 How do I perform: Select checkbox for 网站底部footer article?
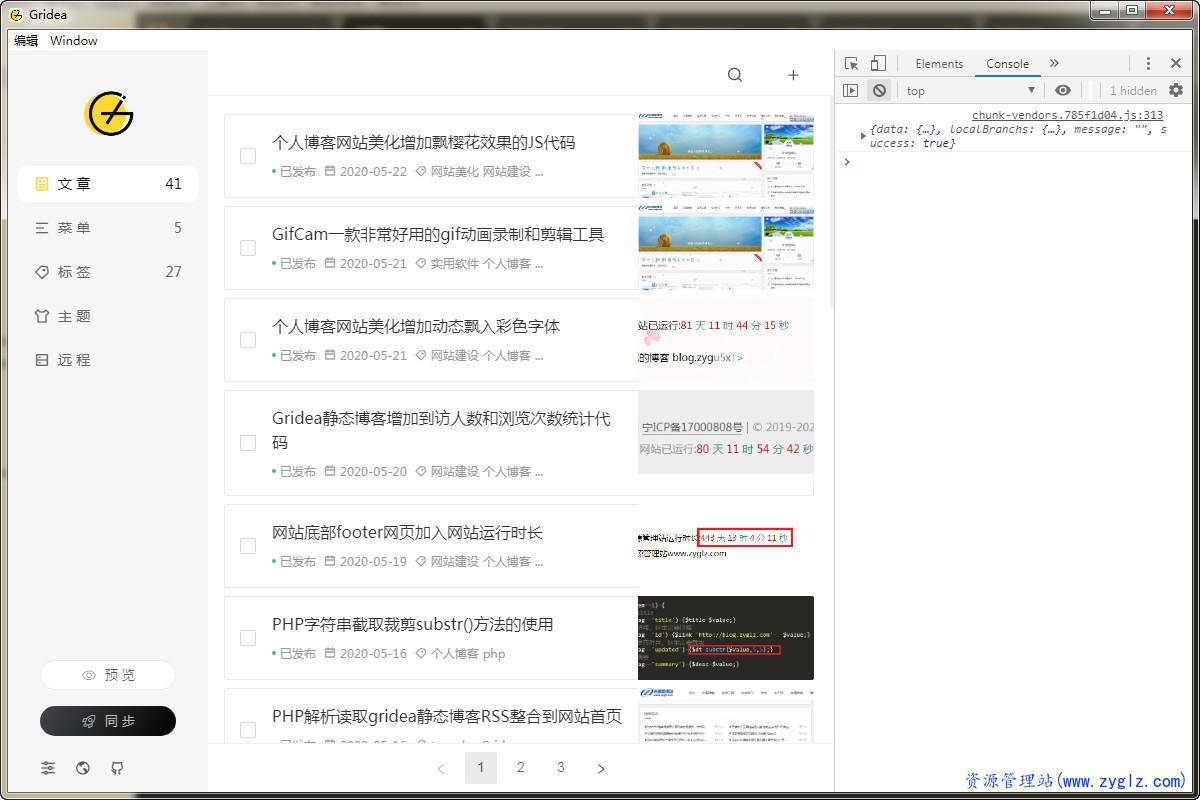[x=248, y=546]
